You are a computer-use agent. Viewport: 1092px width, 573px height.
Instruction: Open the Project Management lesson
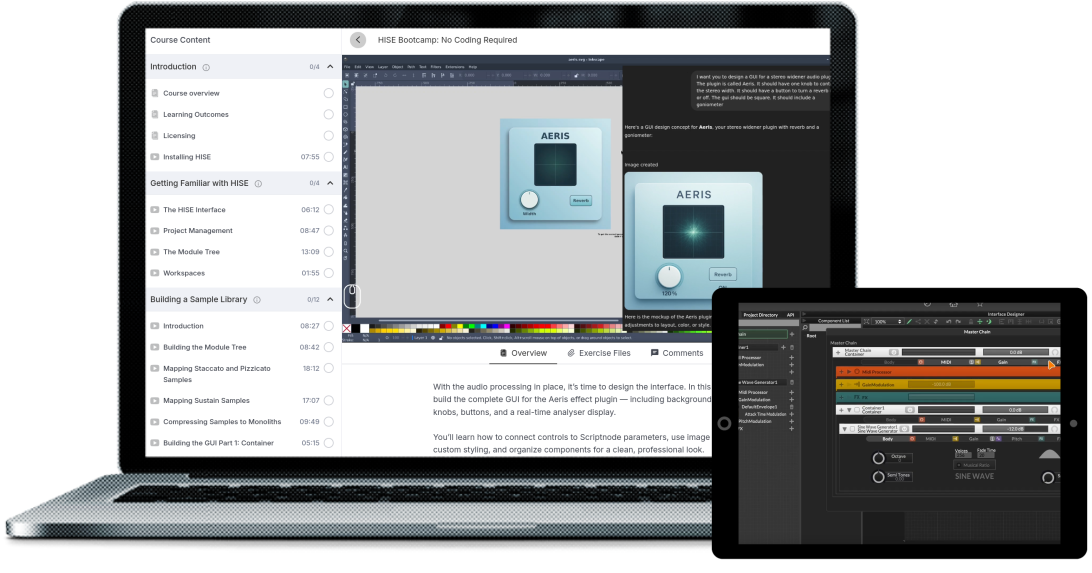198,231
